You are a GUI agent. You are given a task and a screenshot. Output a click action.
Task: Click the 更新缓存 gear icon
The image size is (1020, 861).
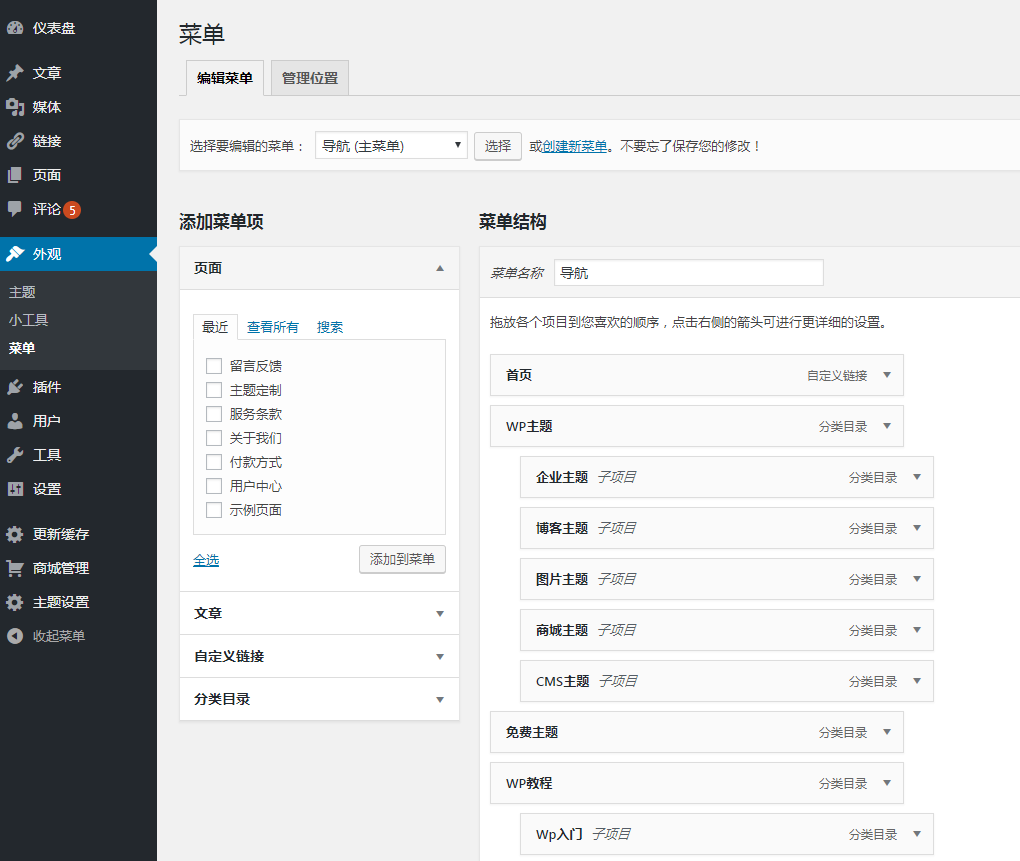pos(15,535)
